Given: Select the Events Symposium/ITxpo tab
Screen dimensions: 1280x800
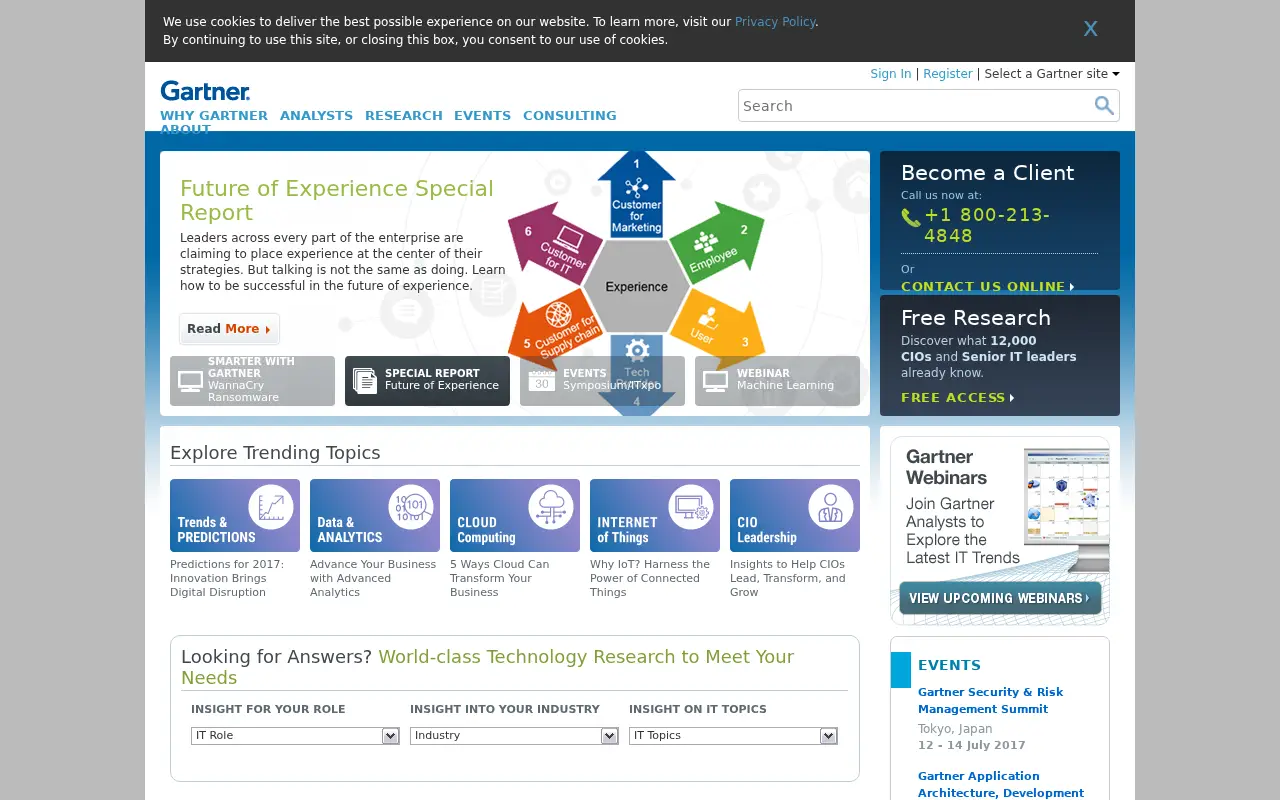Looking at the screenshot, I should (x=602, y=381).
